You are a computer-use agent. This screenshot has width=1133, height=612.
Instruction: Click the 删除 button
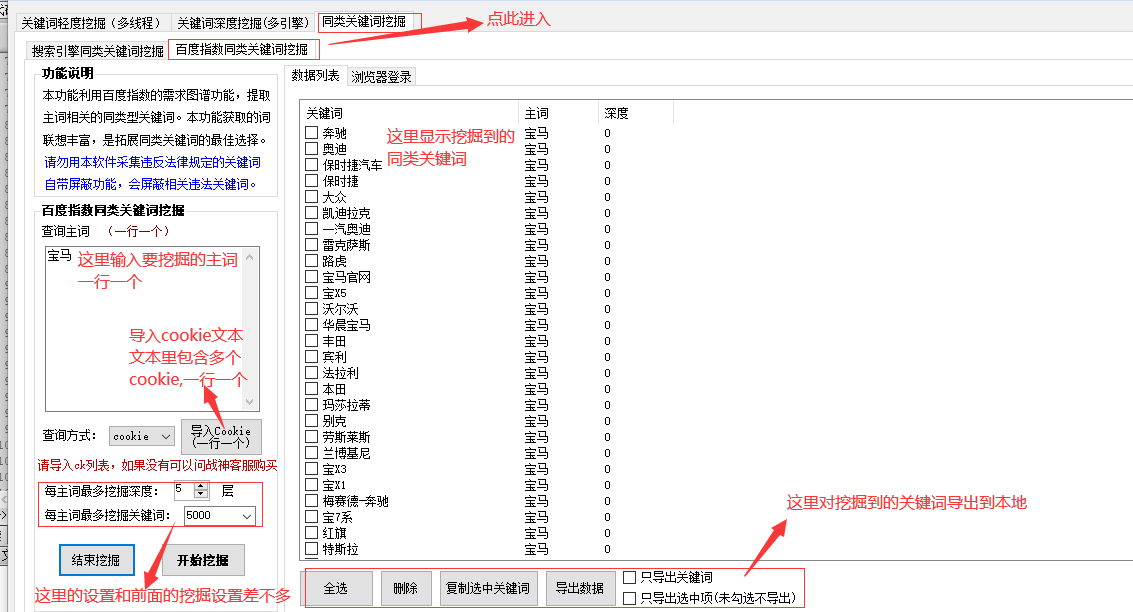pos(405,588)
